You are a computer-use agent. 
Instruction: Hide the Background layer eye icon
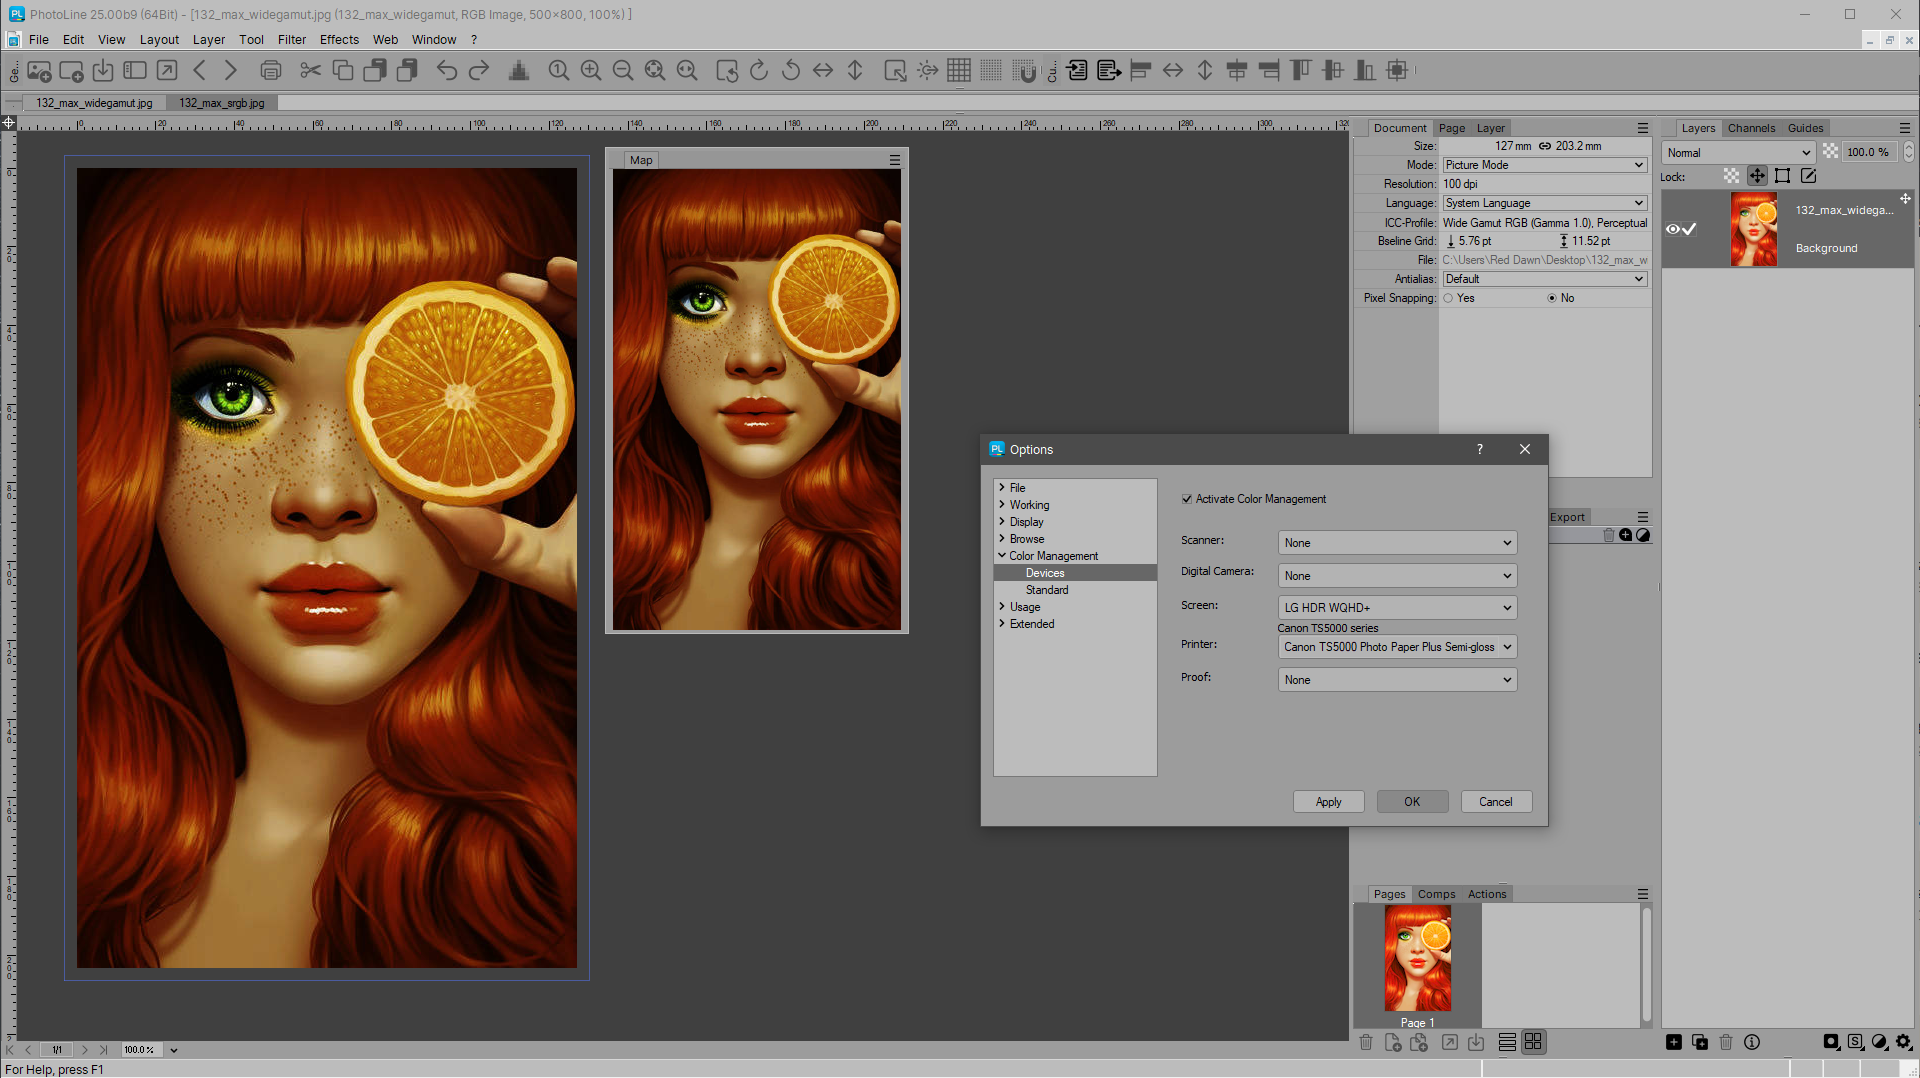pyautogui.click(x=1672, y=229)
